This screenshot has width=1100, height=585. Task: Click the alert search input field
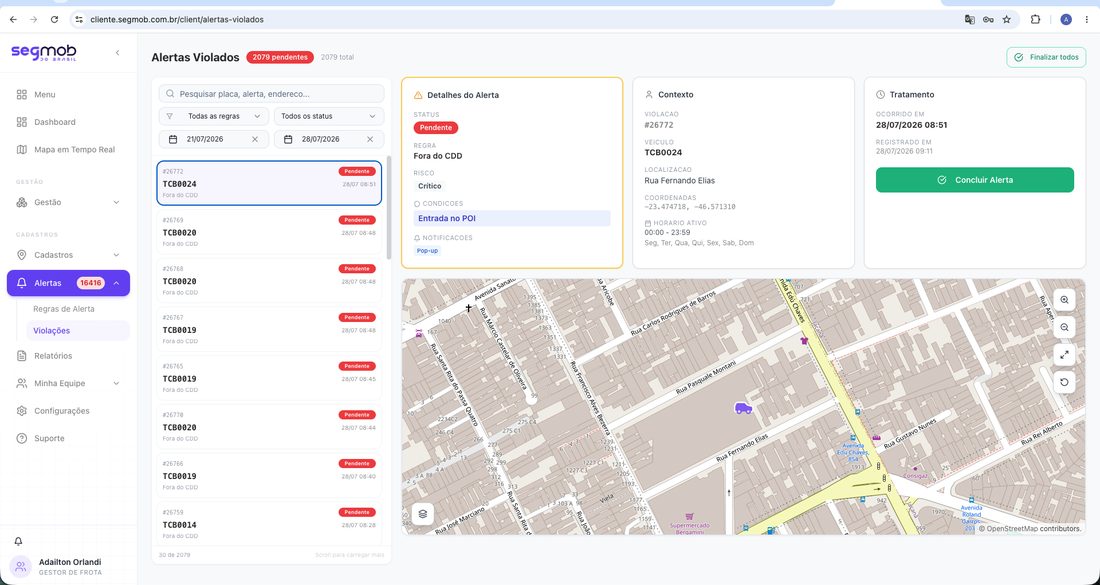271,93
